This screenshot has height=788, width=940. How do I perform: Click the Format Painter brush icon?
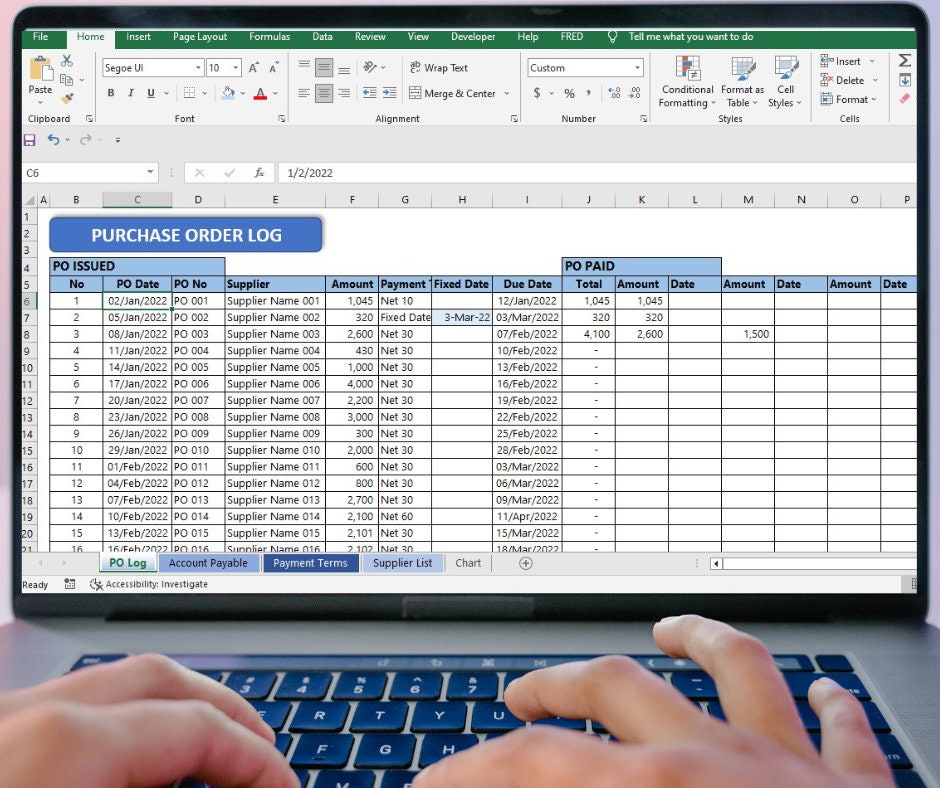coord(67,98)
